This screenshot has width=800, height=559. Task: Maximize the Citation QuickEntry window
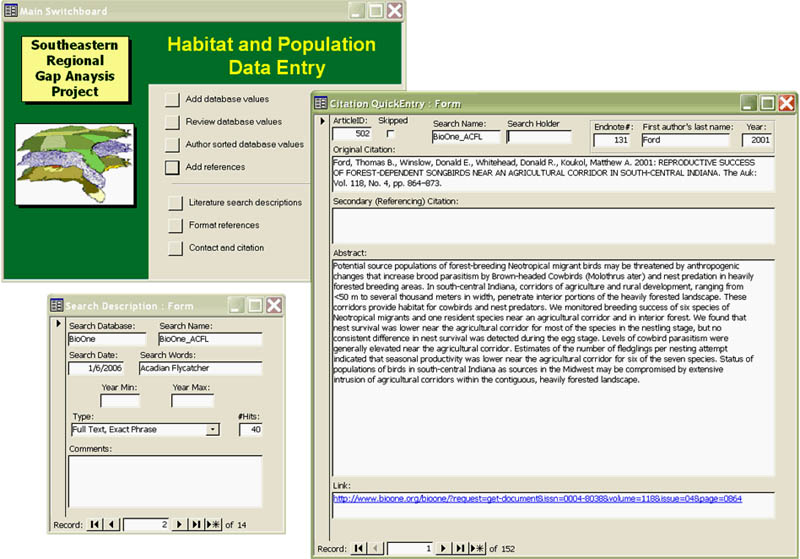click(768, 103)
